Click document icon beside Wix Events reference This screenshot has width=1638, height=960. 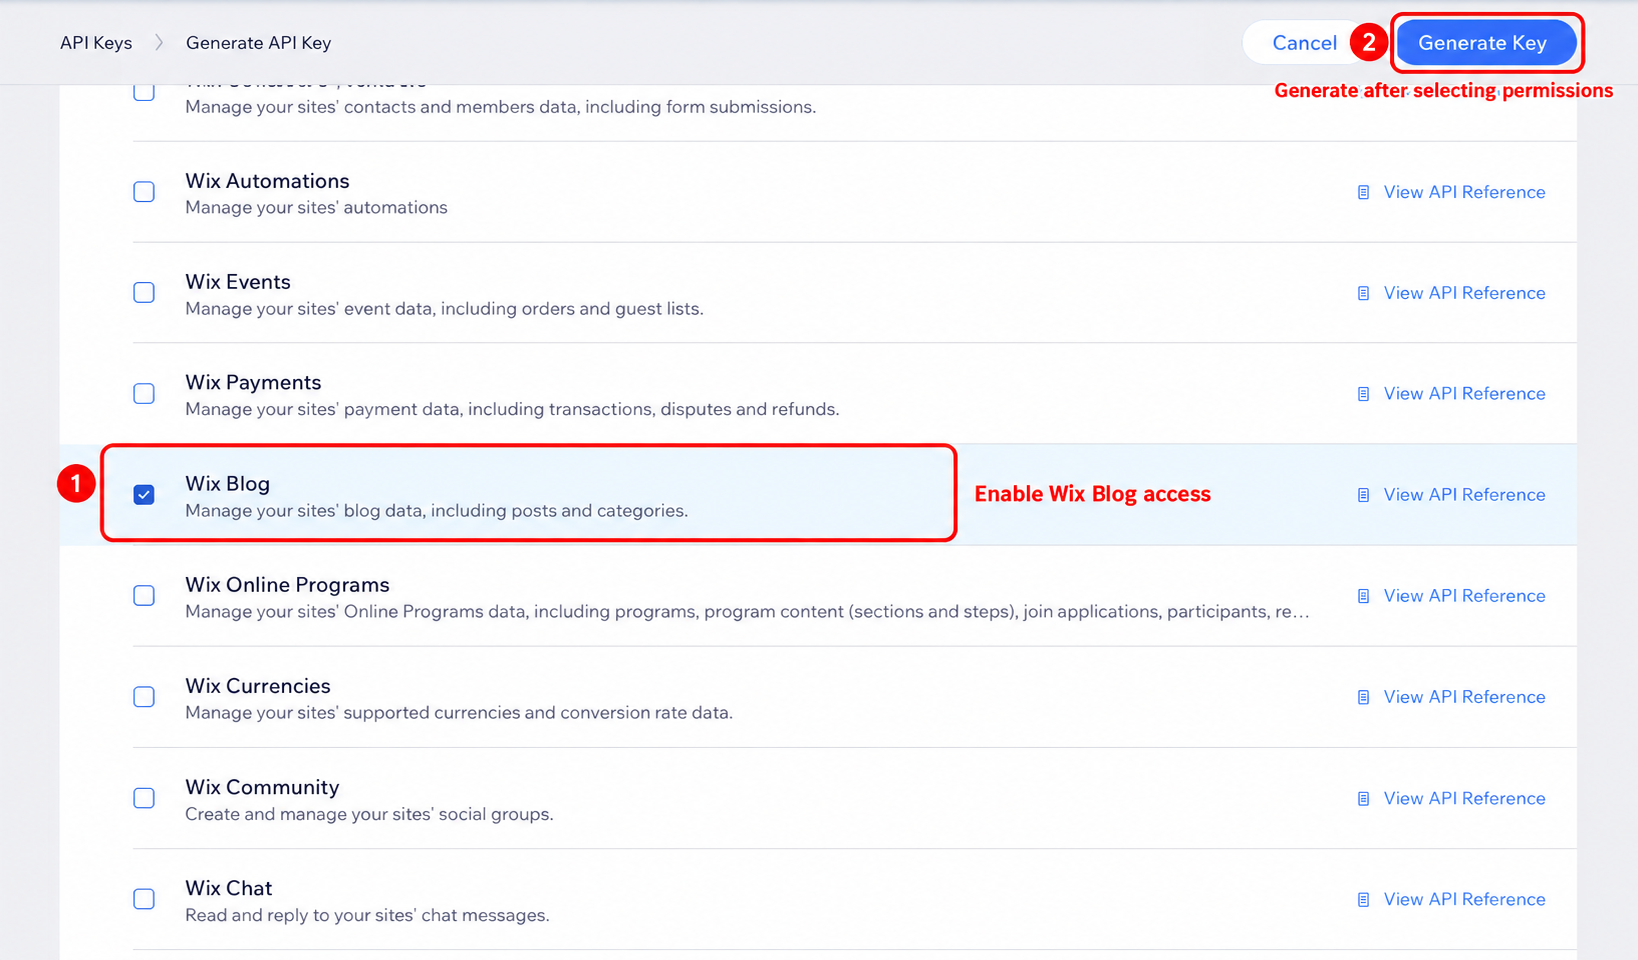(1363, 293)
